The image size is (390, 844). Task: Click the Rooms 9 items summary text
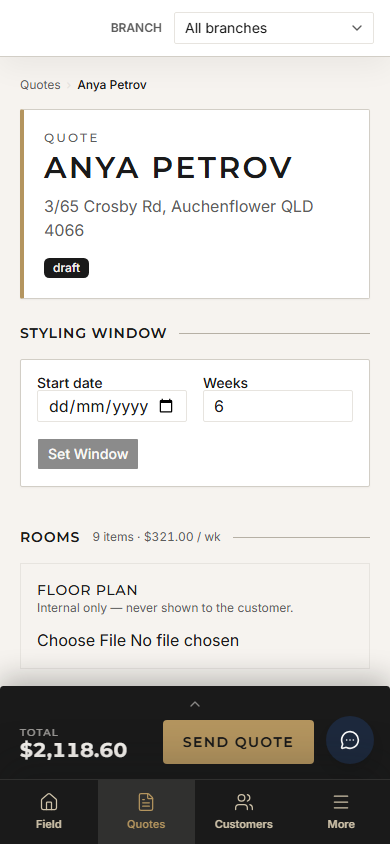[156, 537]
